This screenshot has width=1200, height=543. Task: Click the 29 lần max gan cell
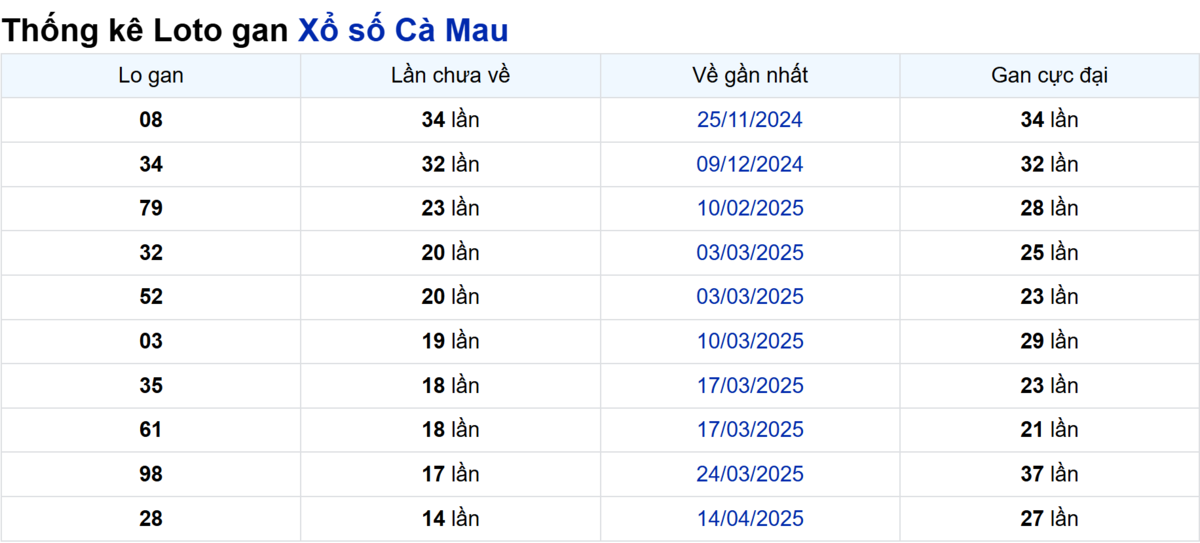(1049, 341)
